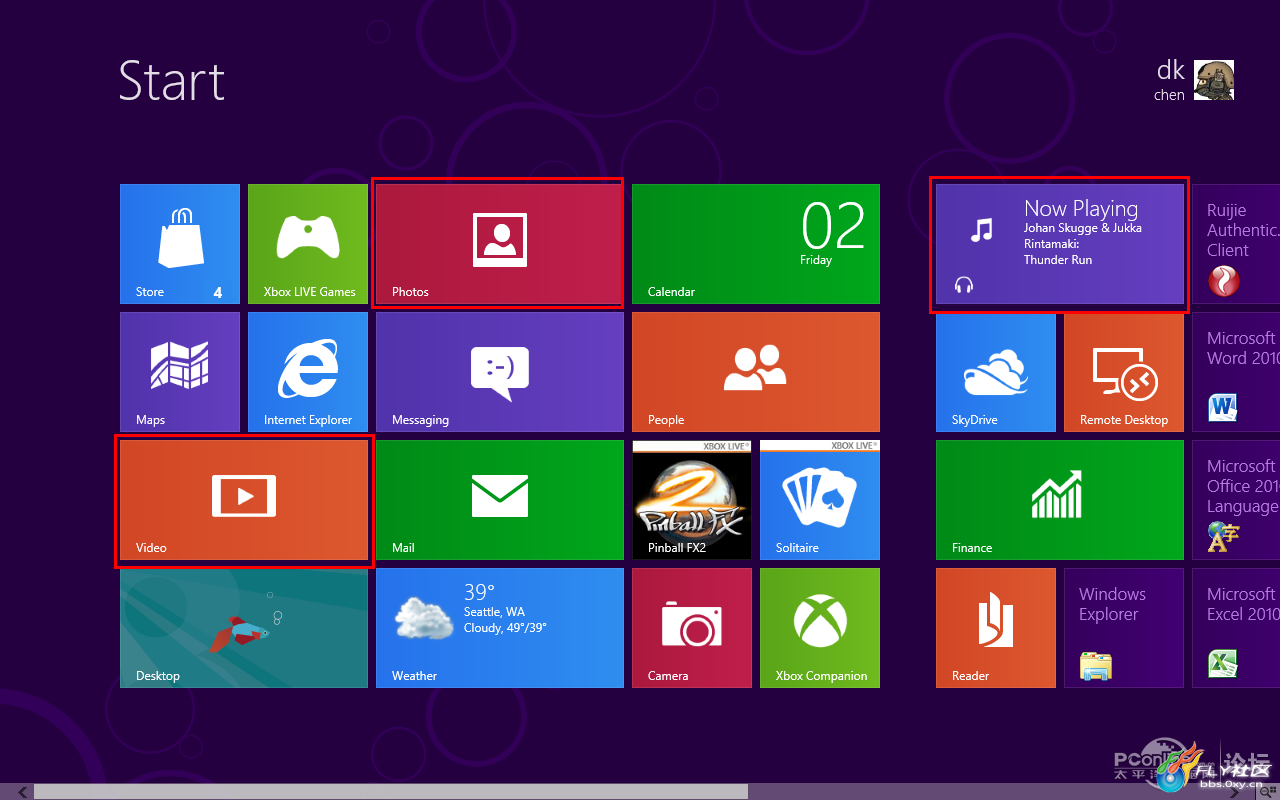Open the SkyDrive tile

[996, 372]
